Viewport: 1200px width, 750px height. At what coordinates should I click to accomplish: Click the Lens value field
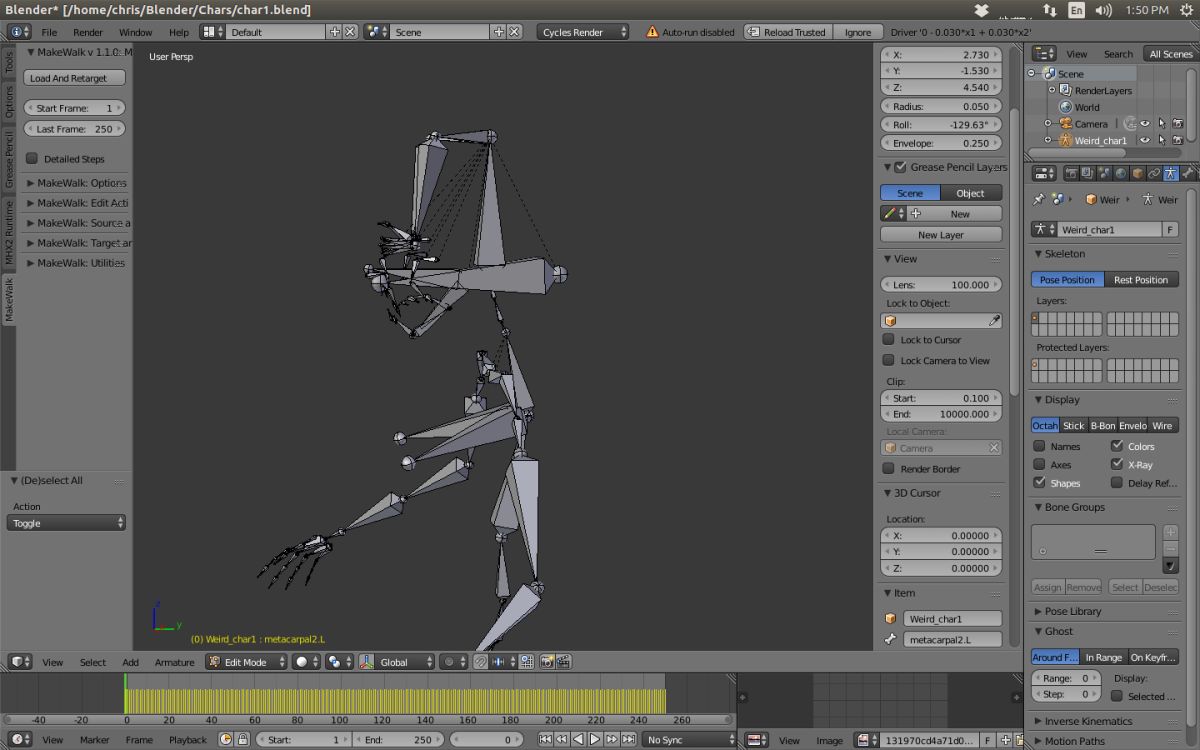pyautogui.click(x=941, y=285)
